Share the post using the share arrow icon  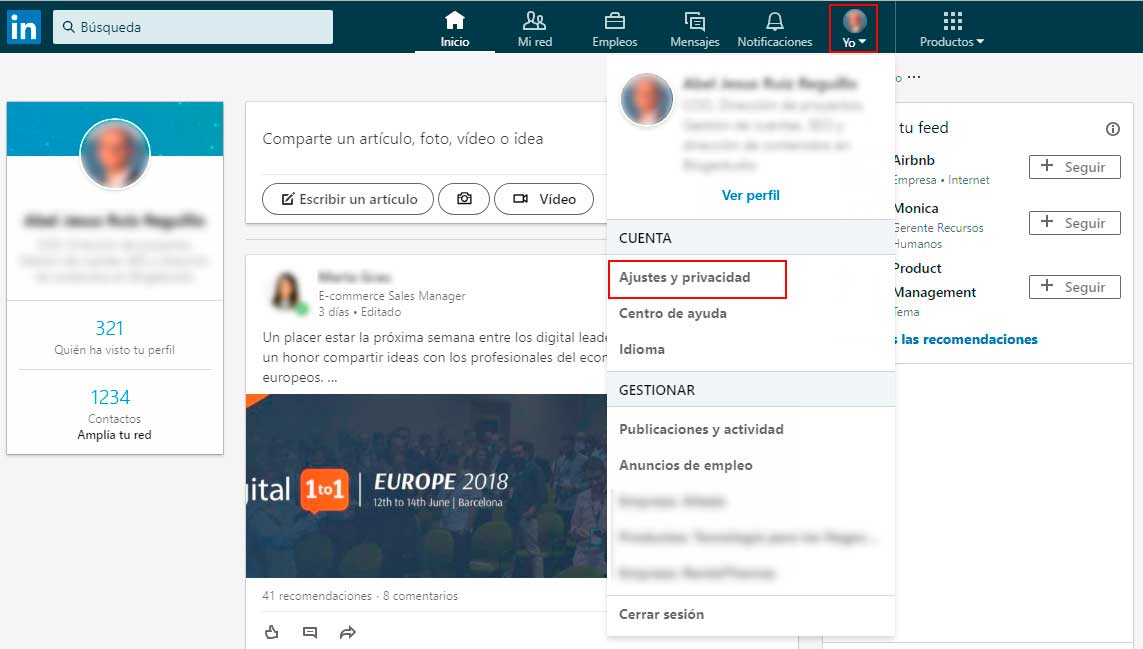(x=347, y=632)
